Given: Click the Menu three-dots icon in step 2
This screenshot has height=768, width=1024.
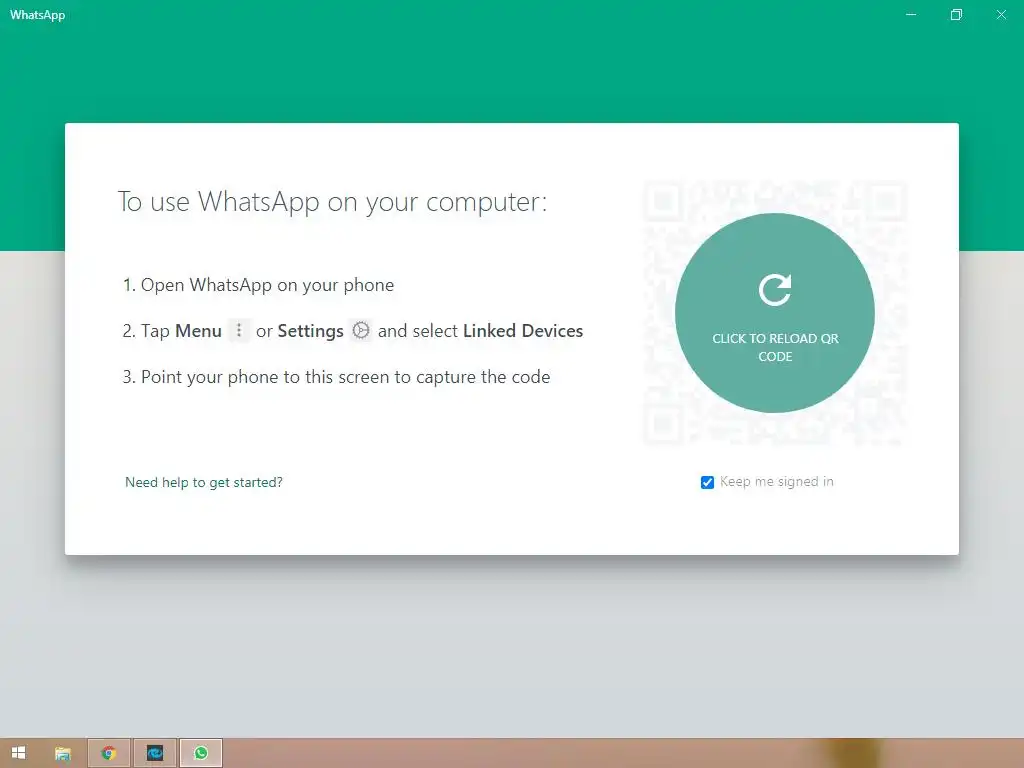Looking at the screenshot, I should pyautogui.click(x=239, y=330).
